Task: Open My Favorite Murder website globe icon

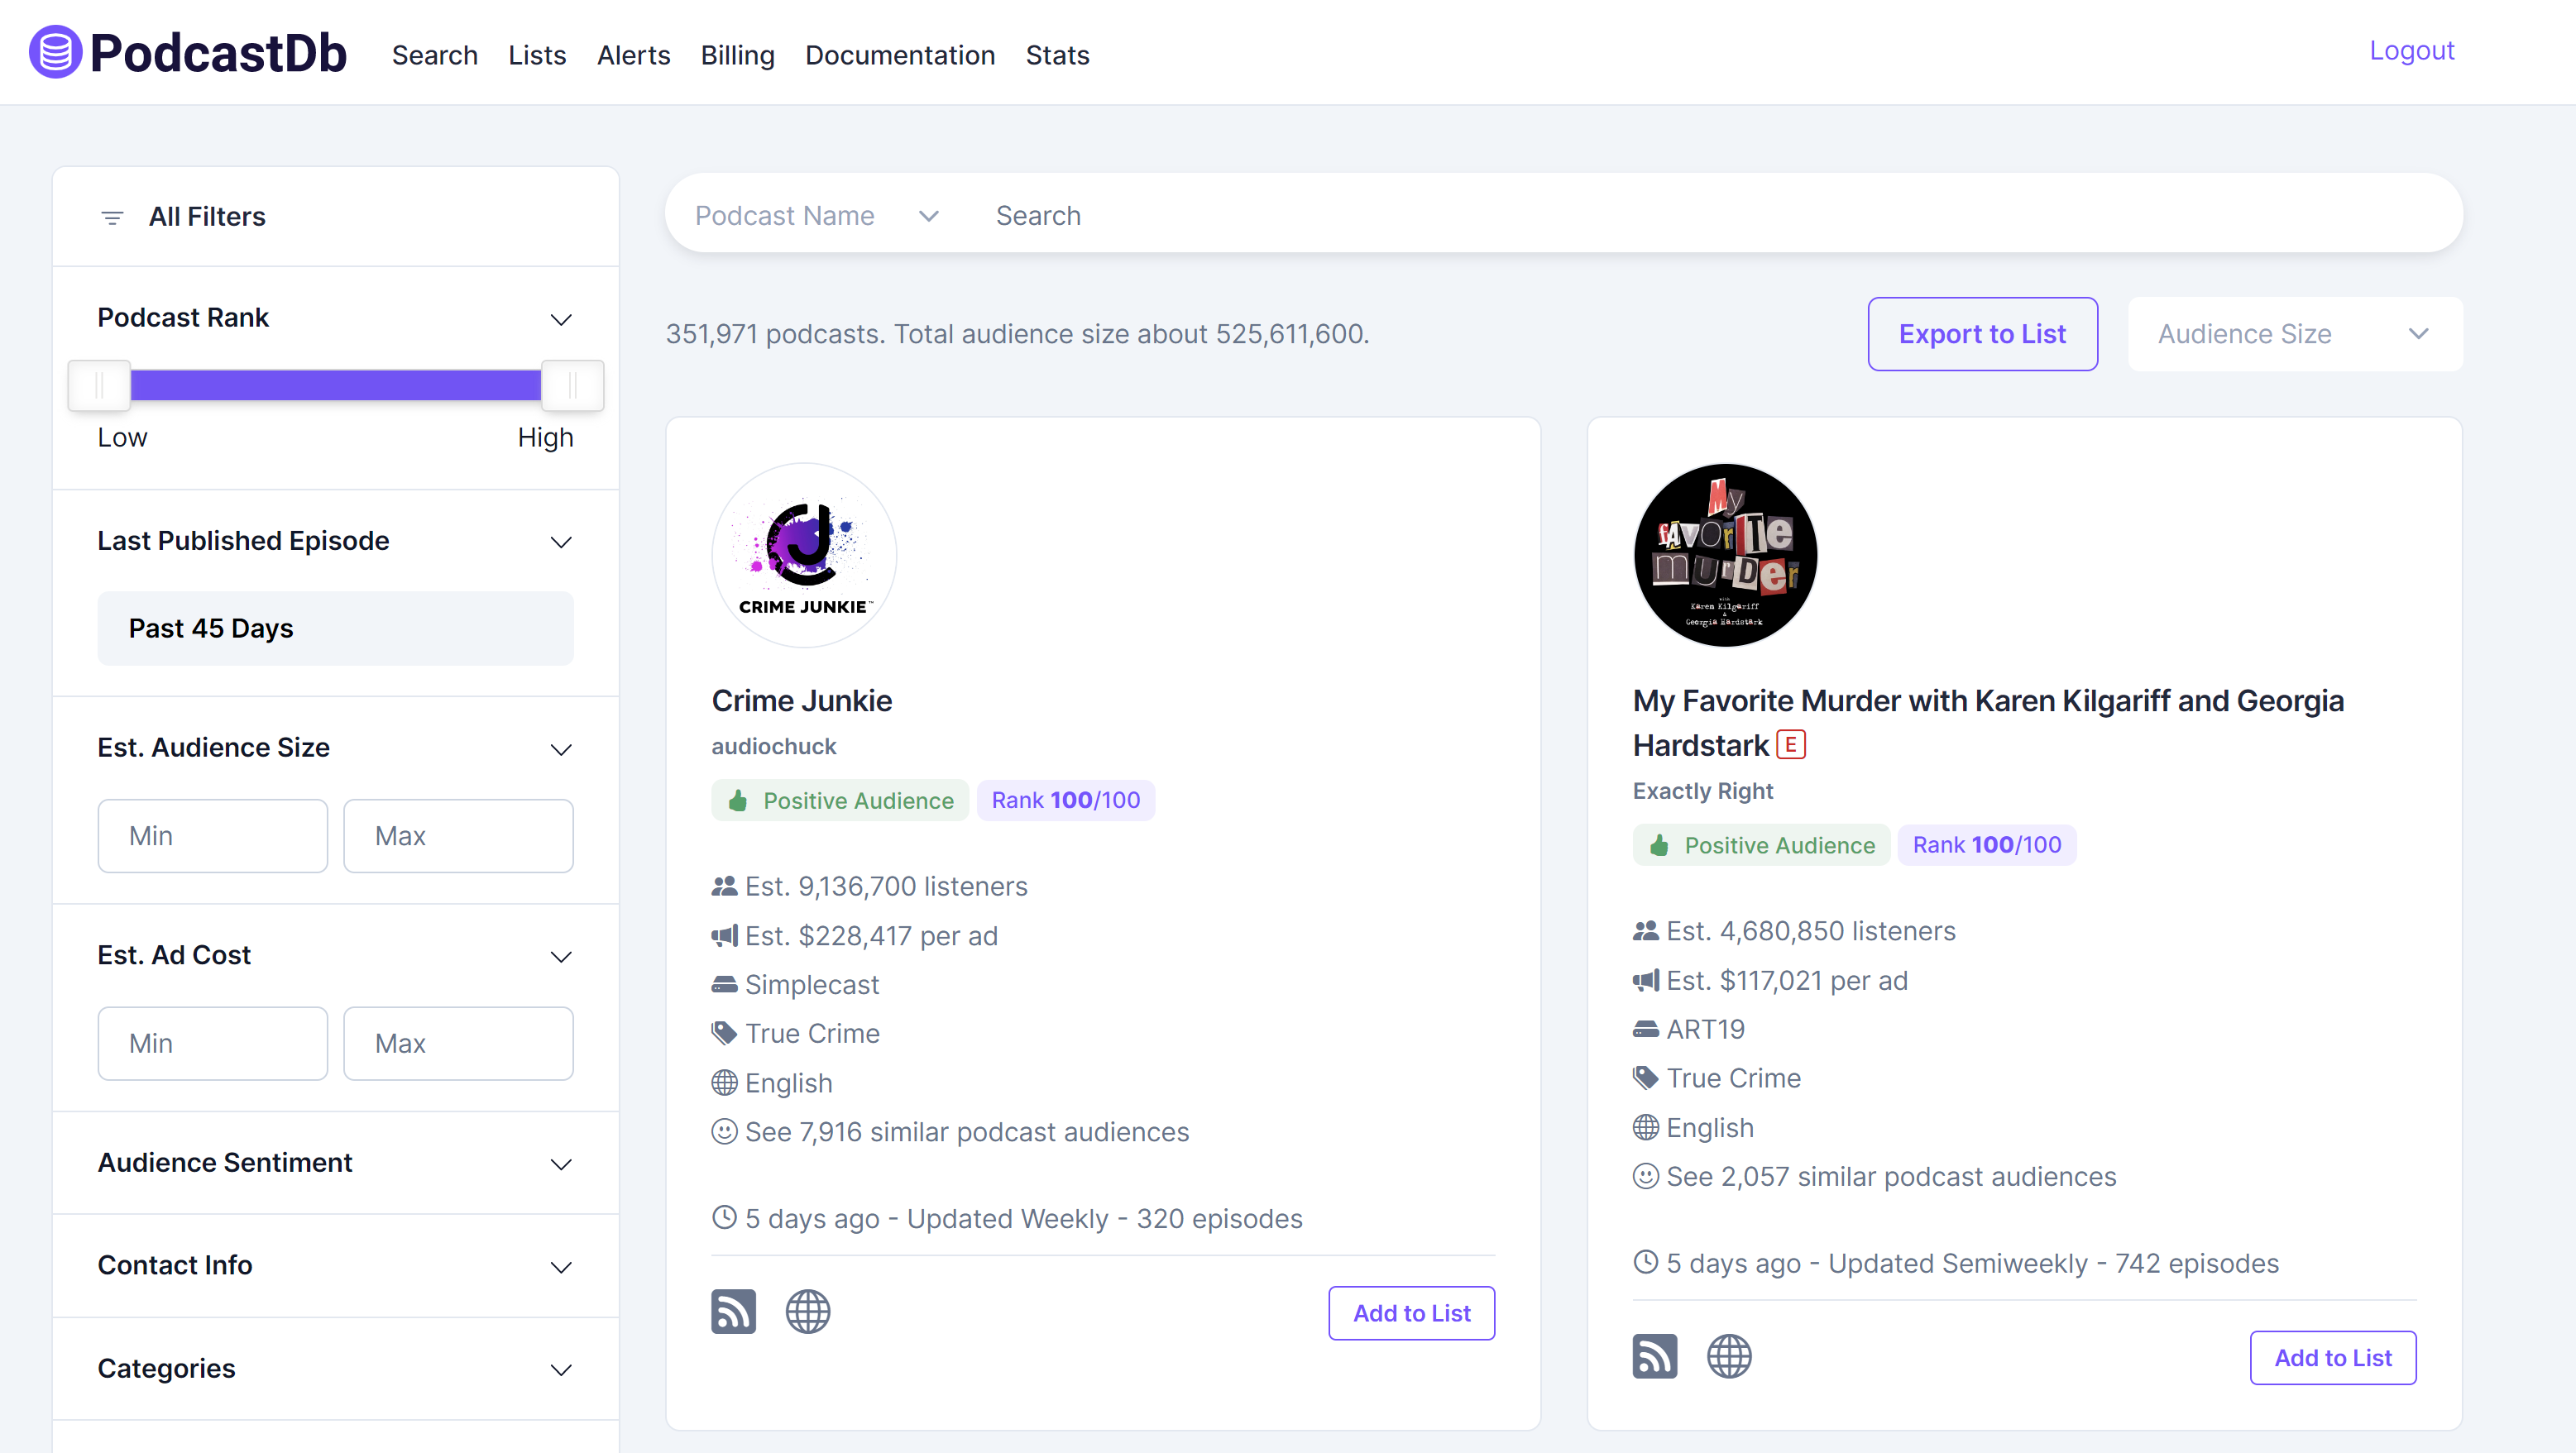Action: (1728, 1356)
